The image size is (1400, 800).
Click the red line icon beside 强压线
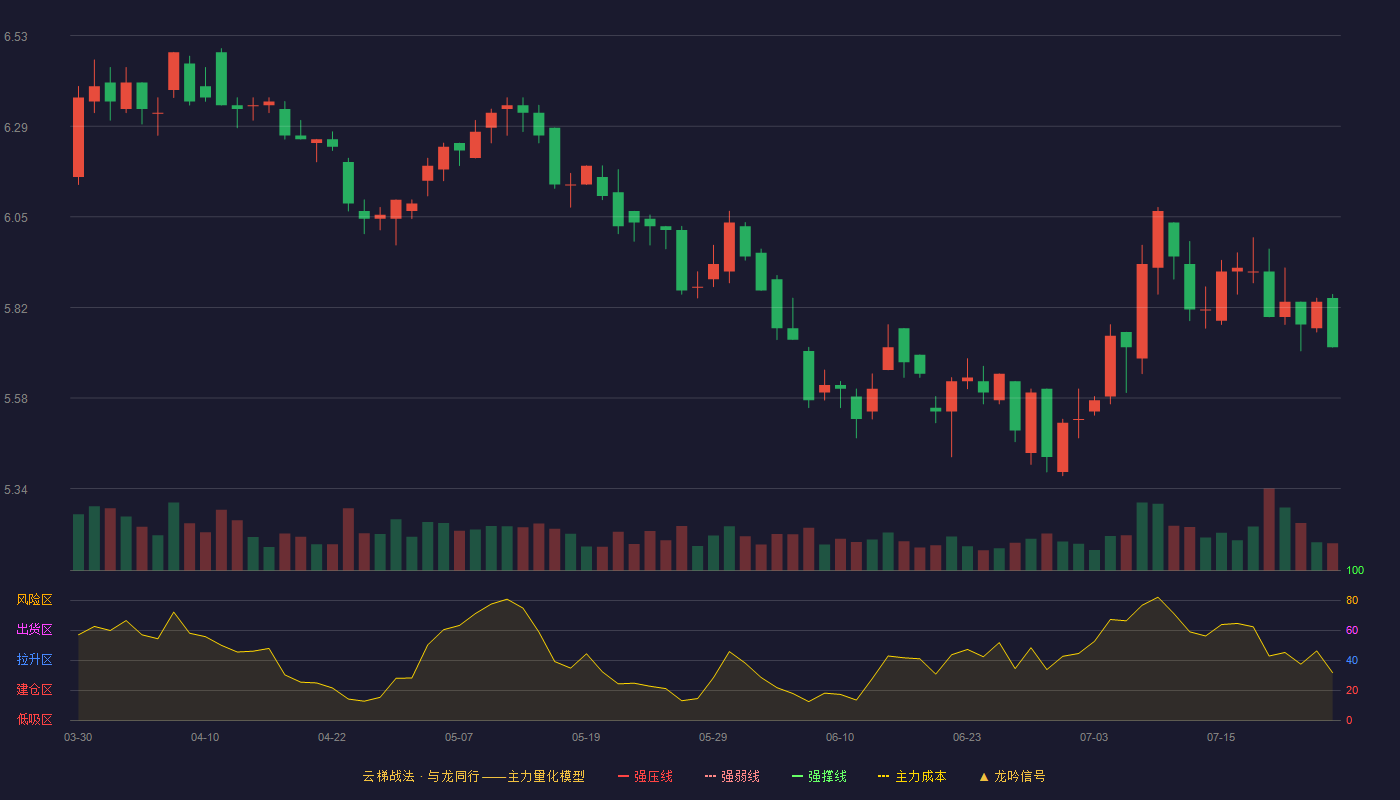coord(623,776)
